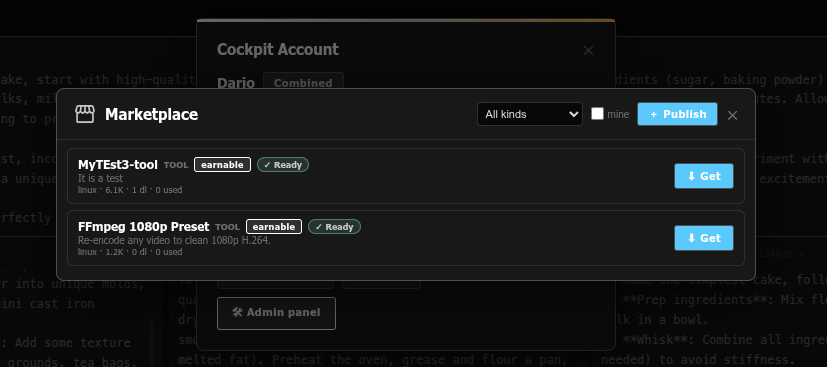Click the Dario account name

coord(236,83)
